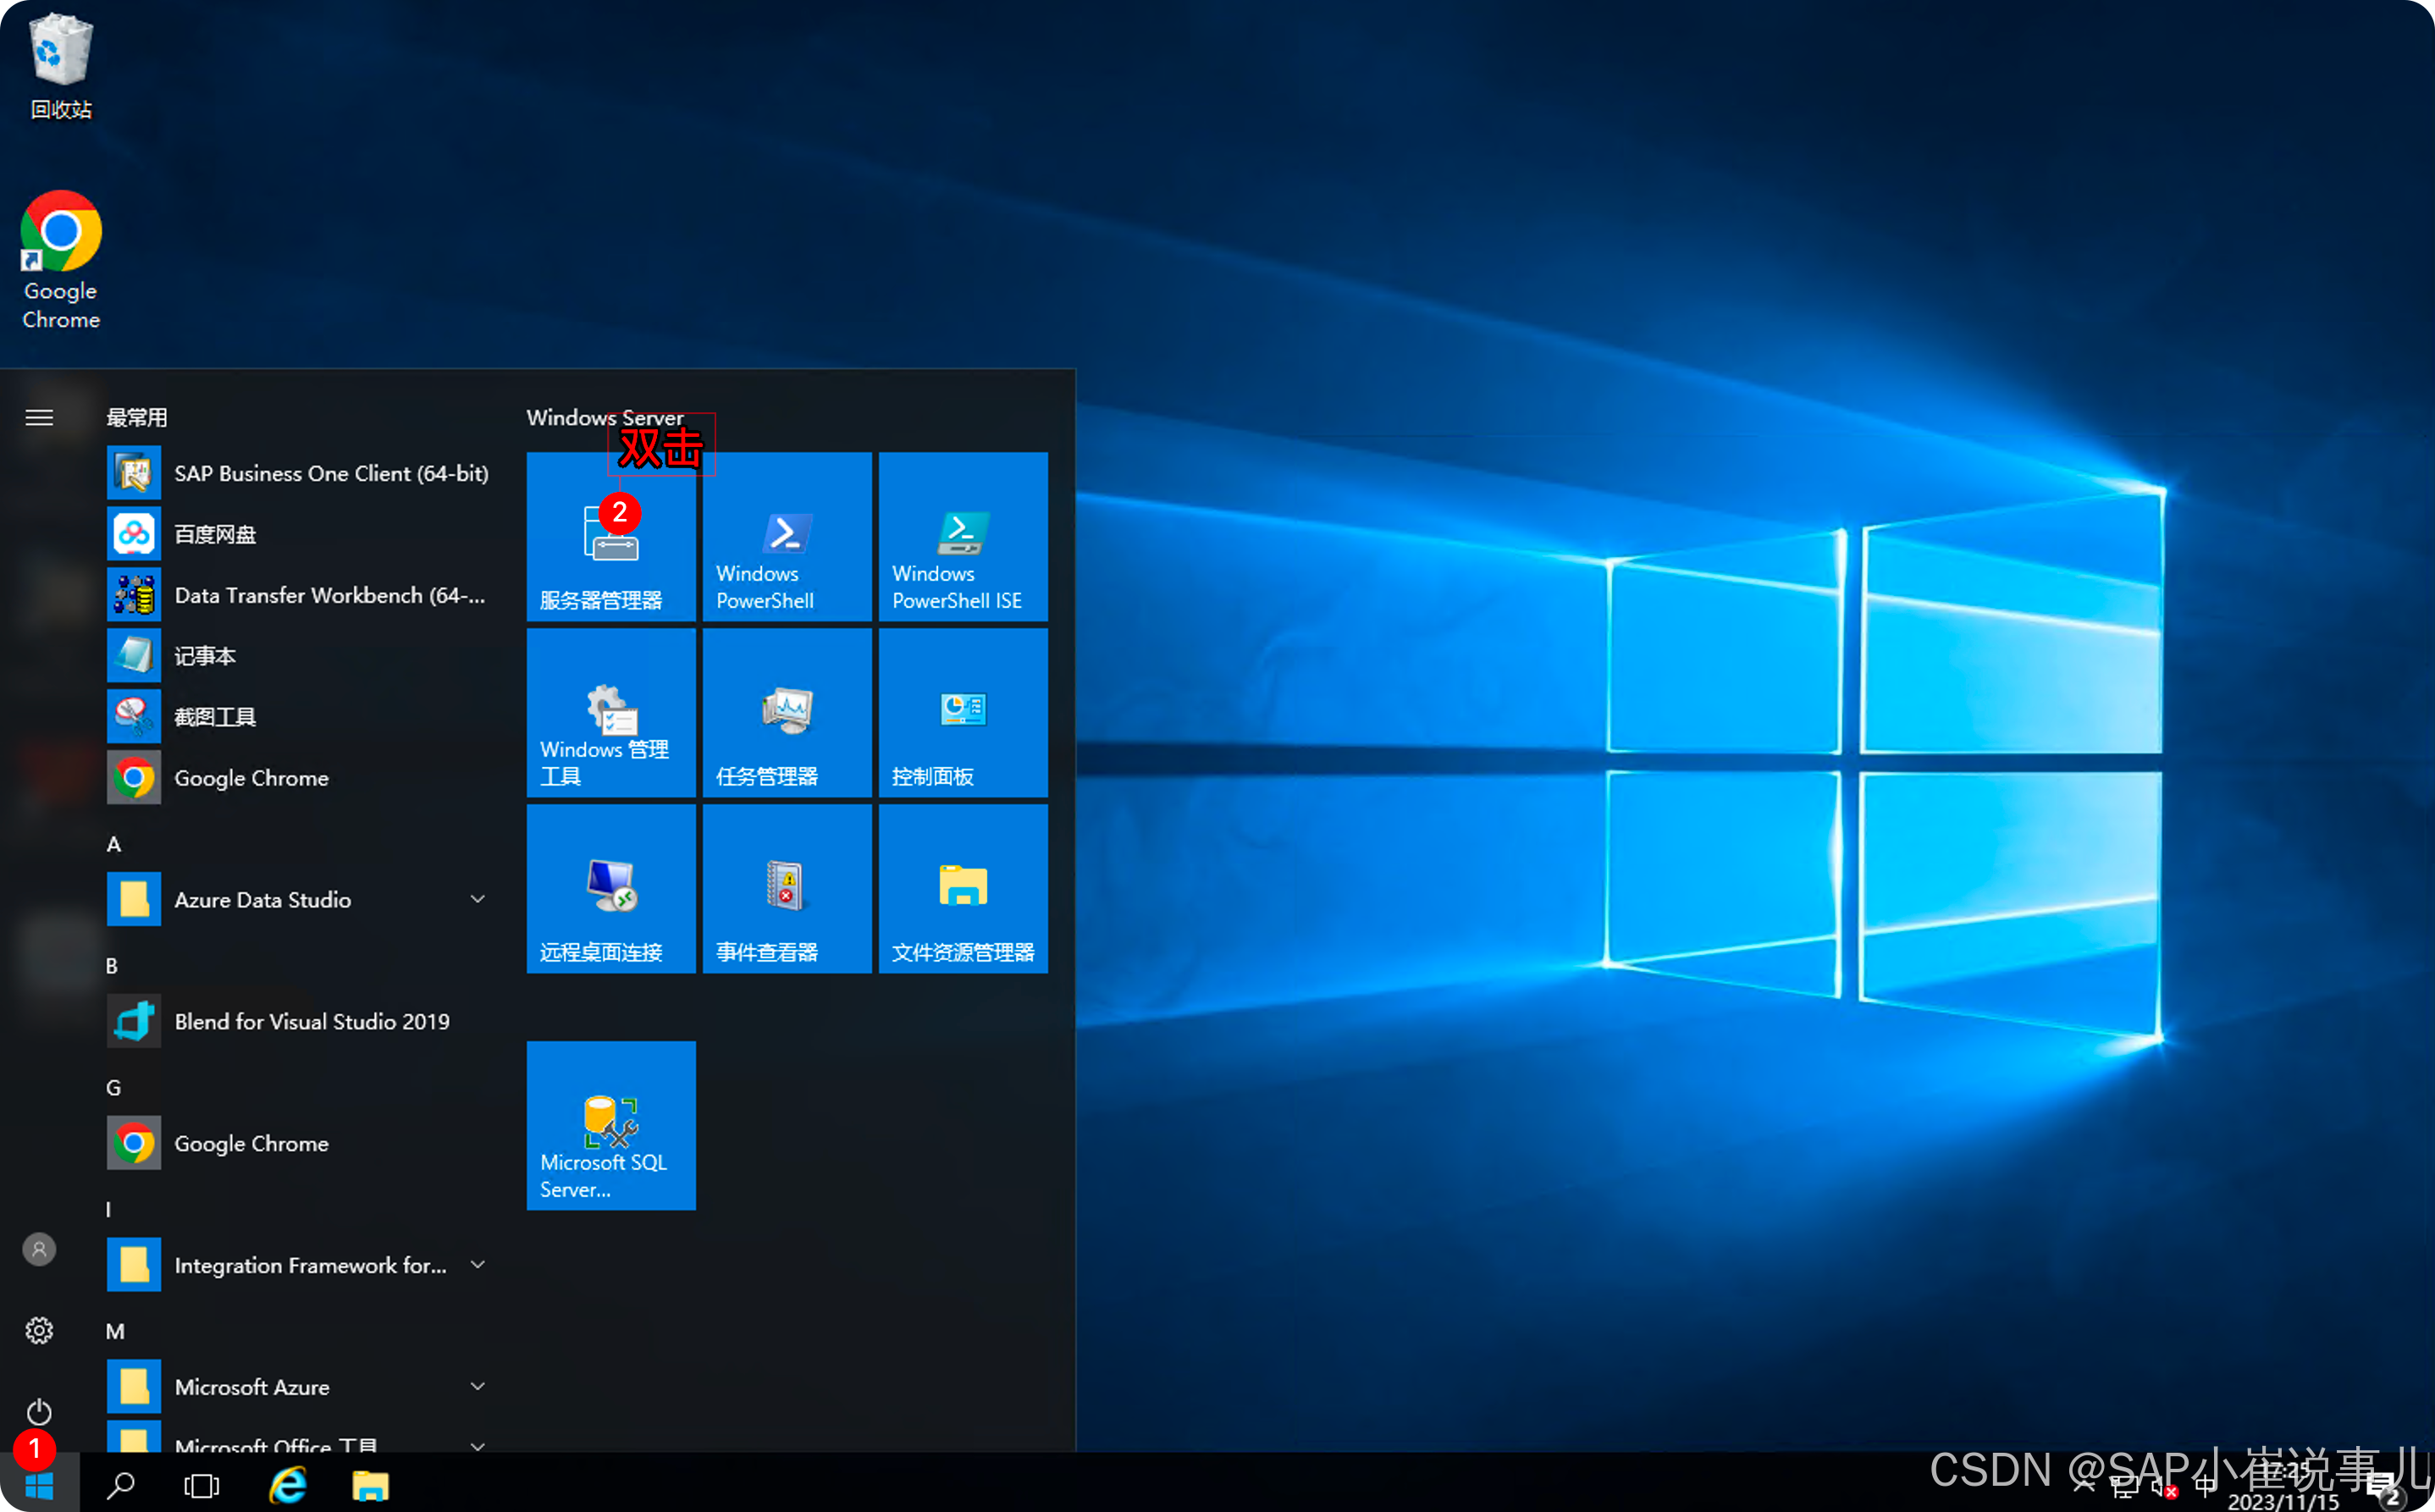Click the letter G group header
This screenshot has height=1512, width=2435.
click(x=114, y=1088)
